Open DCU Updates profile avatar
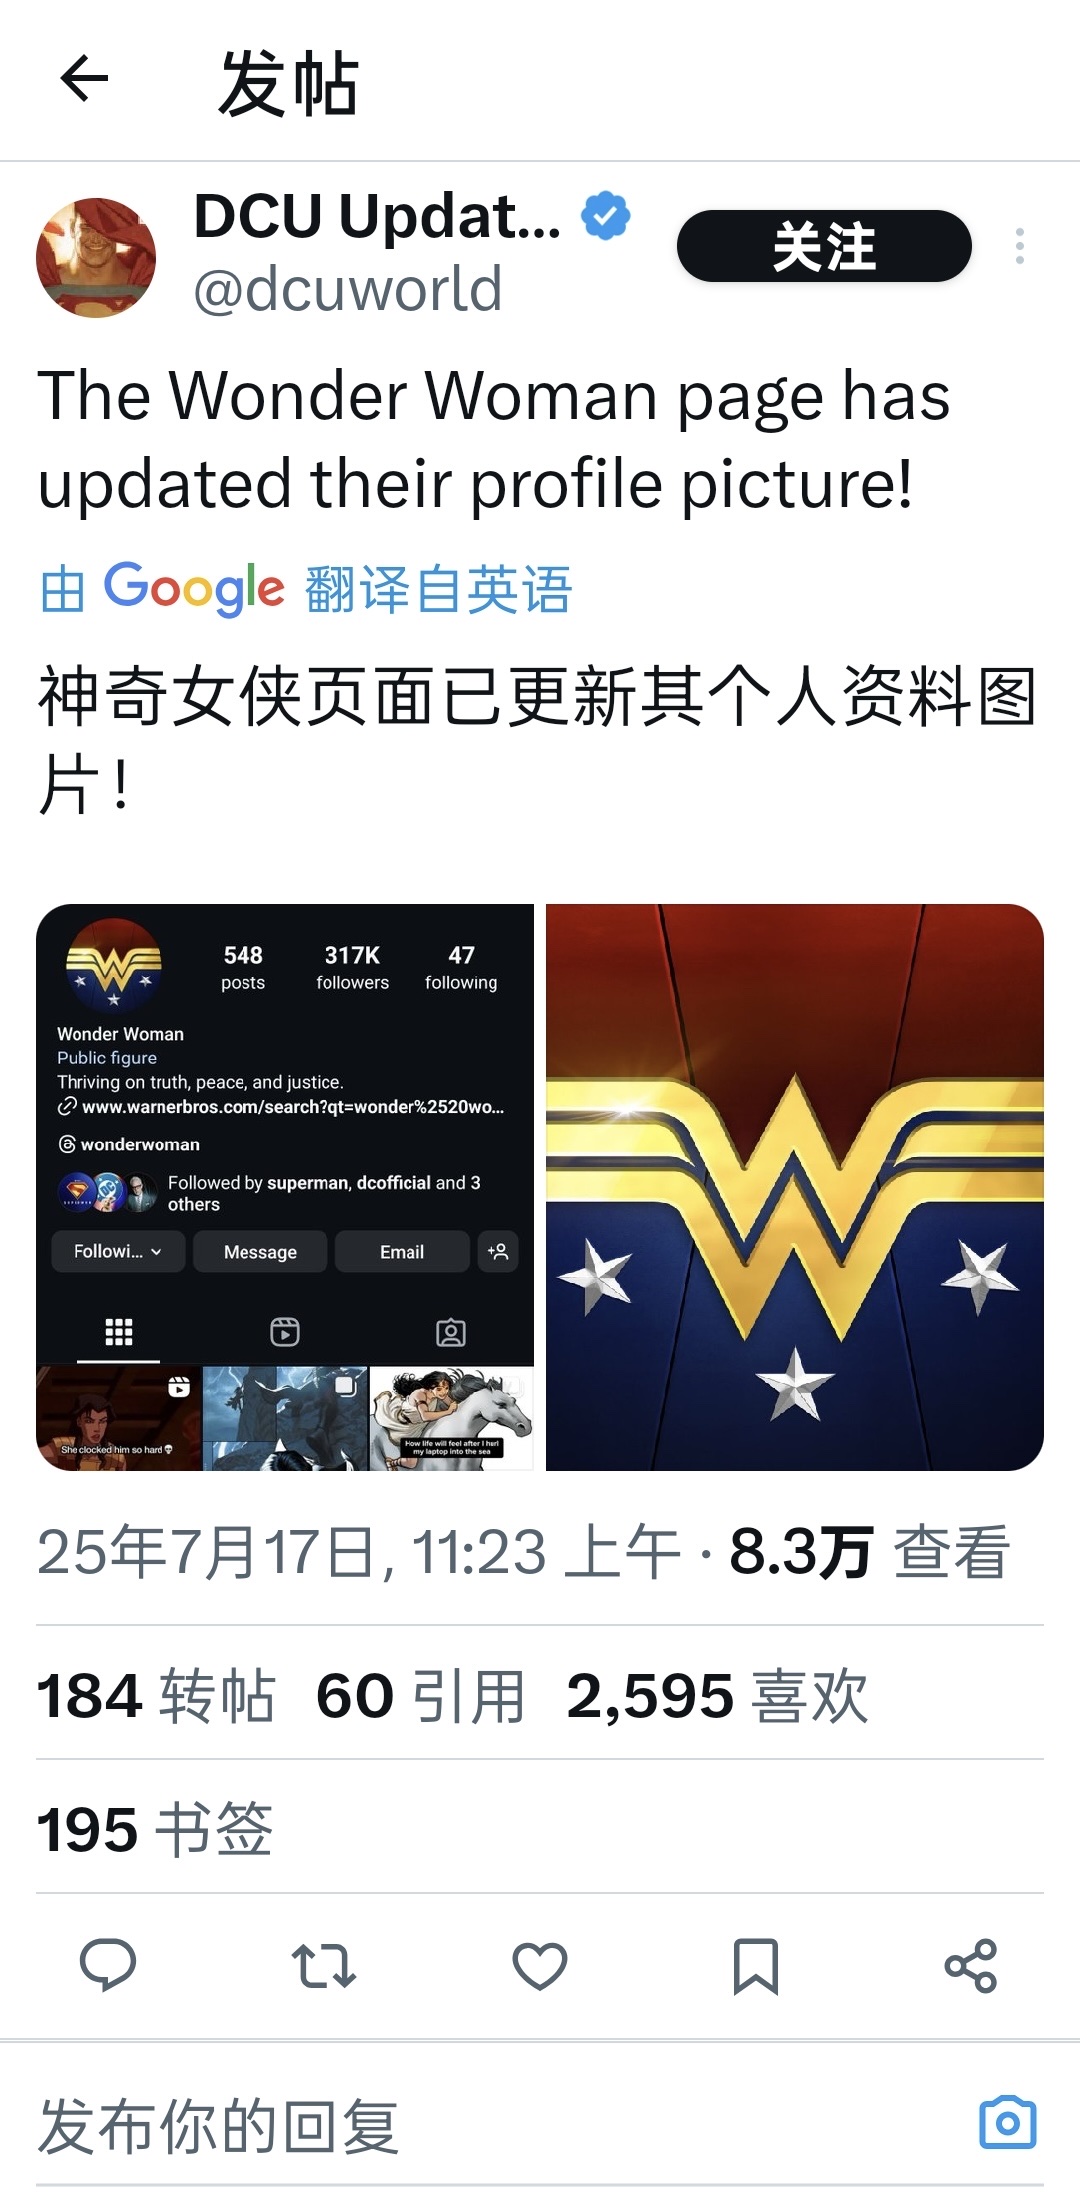Viewport: 1080px width, 2206px height. coord(96,258)
